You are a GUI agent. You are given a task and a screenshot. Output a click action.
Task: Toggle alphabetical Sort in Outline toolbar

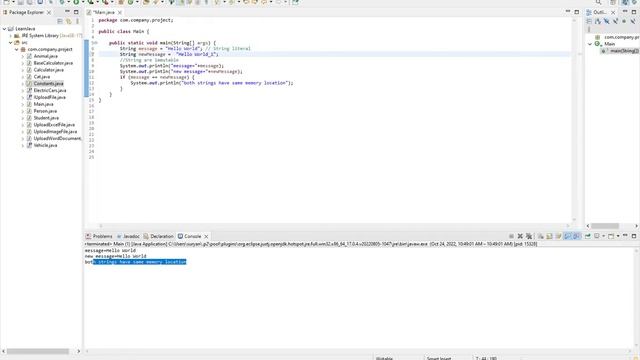tap(598, 21)
